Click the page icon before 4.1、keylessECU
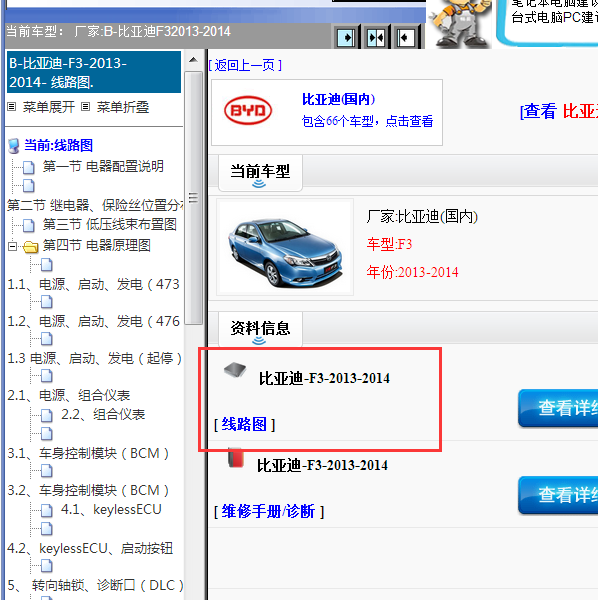598x600 pixels. point(47,510)
